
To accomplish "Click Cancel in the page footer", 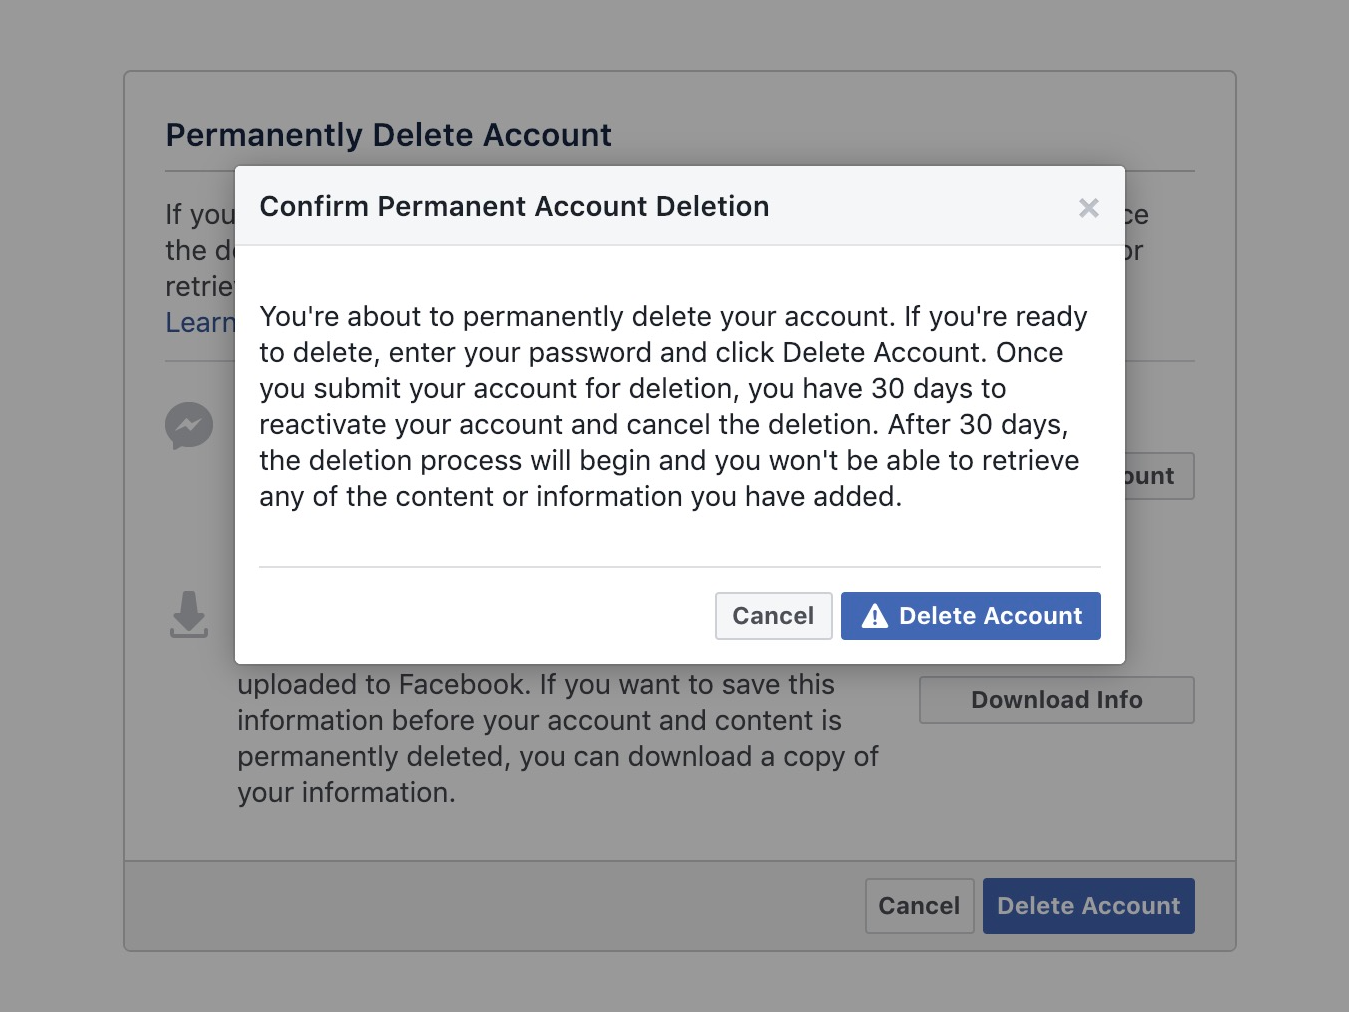I will pyautogui.click(x=919, y=906).
